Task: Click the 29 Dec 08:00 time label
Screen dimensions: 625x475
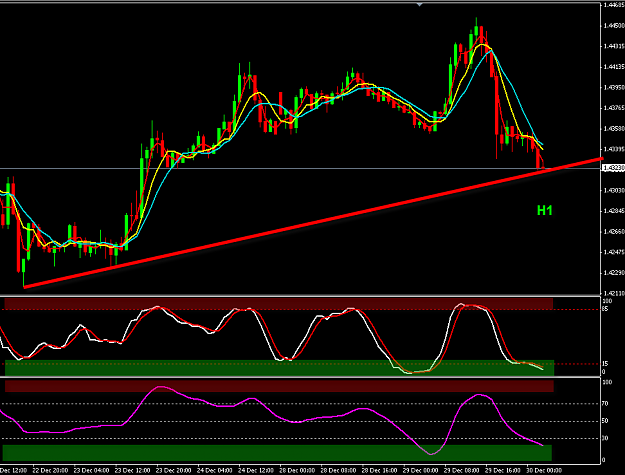Action: [462, 471]
